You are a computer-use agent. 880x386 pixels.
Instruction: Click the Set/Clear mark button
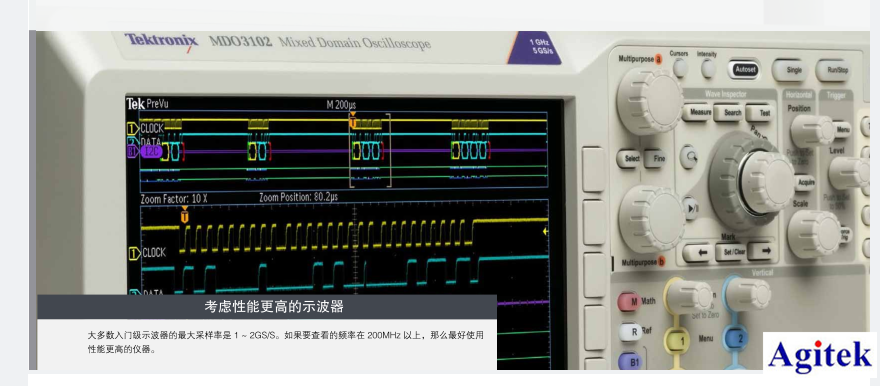[730, 252]
